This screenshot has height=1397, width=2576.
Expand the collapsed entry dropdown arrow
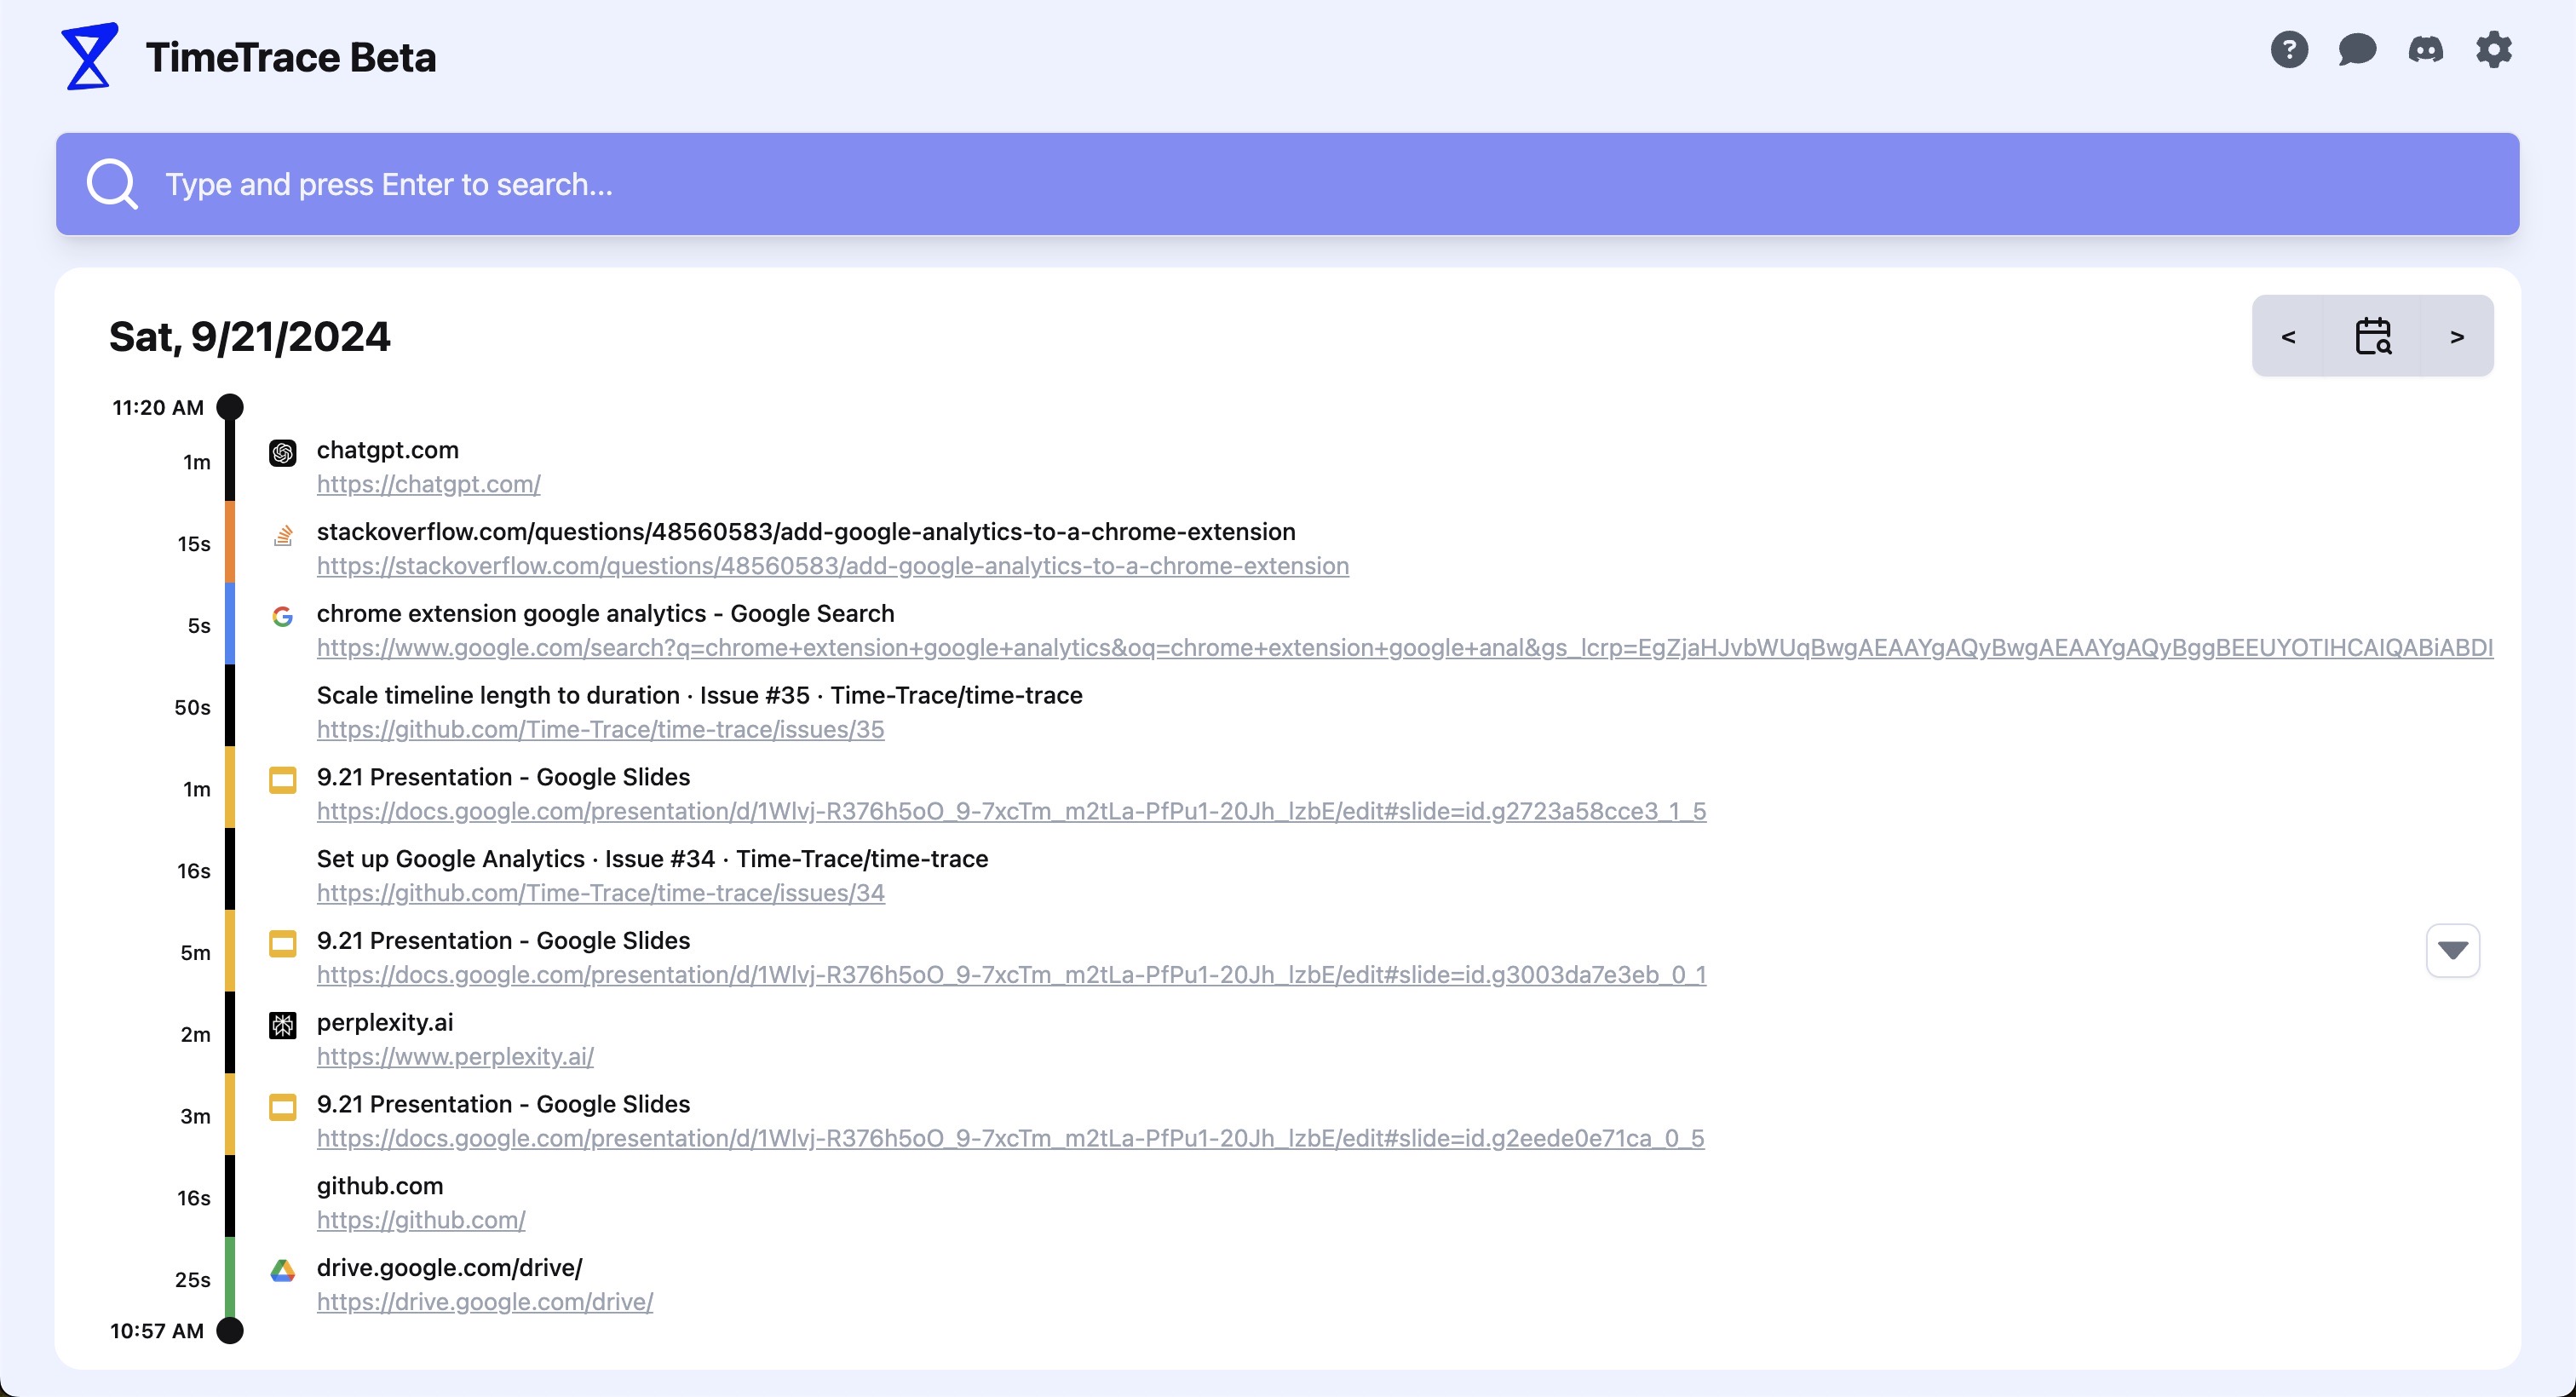click(2451, 950)
